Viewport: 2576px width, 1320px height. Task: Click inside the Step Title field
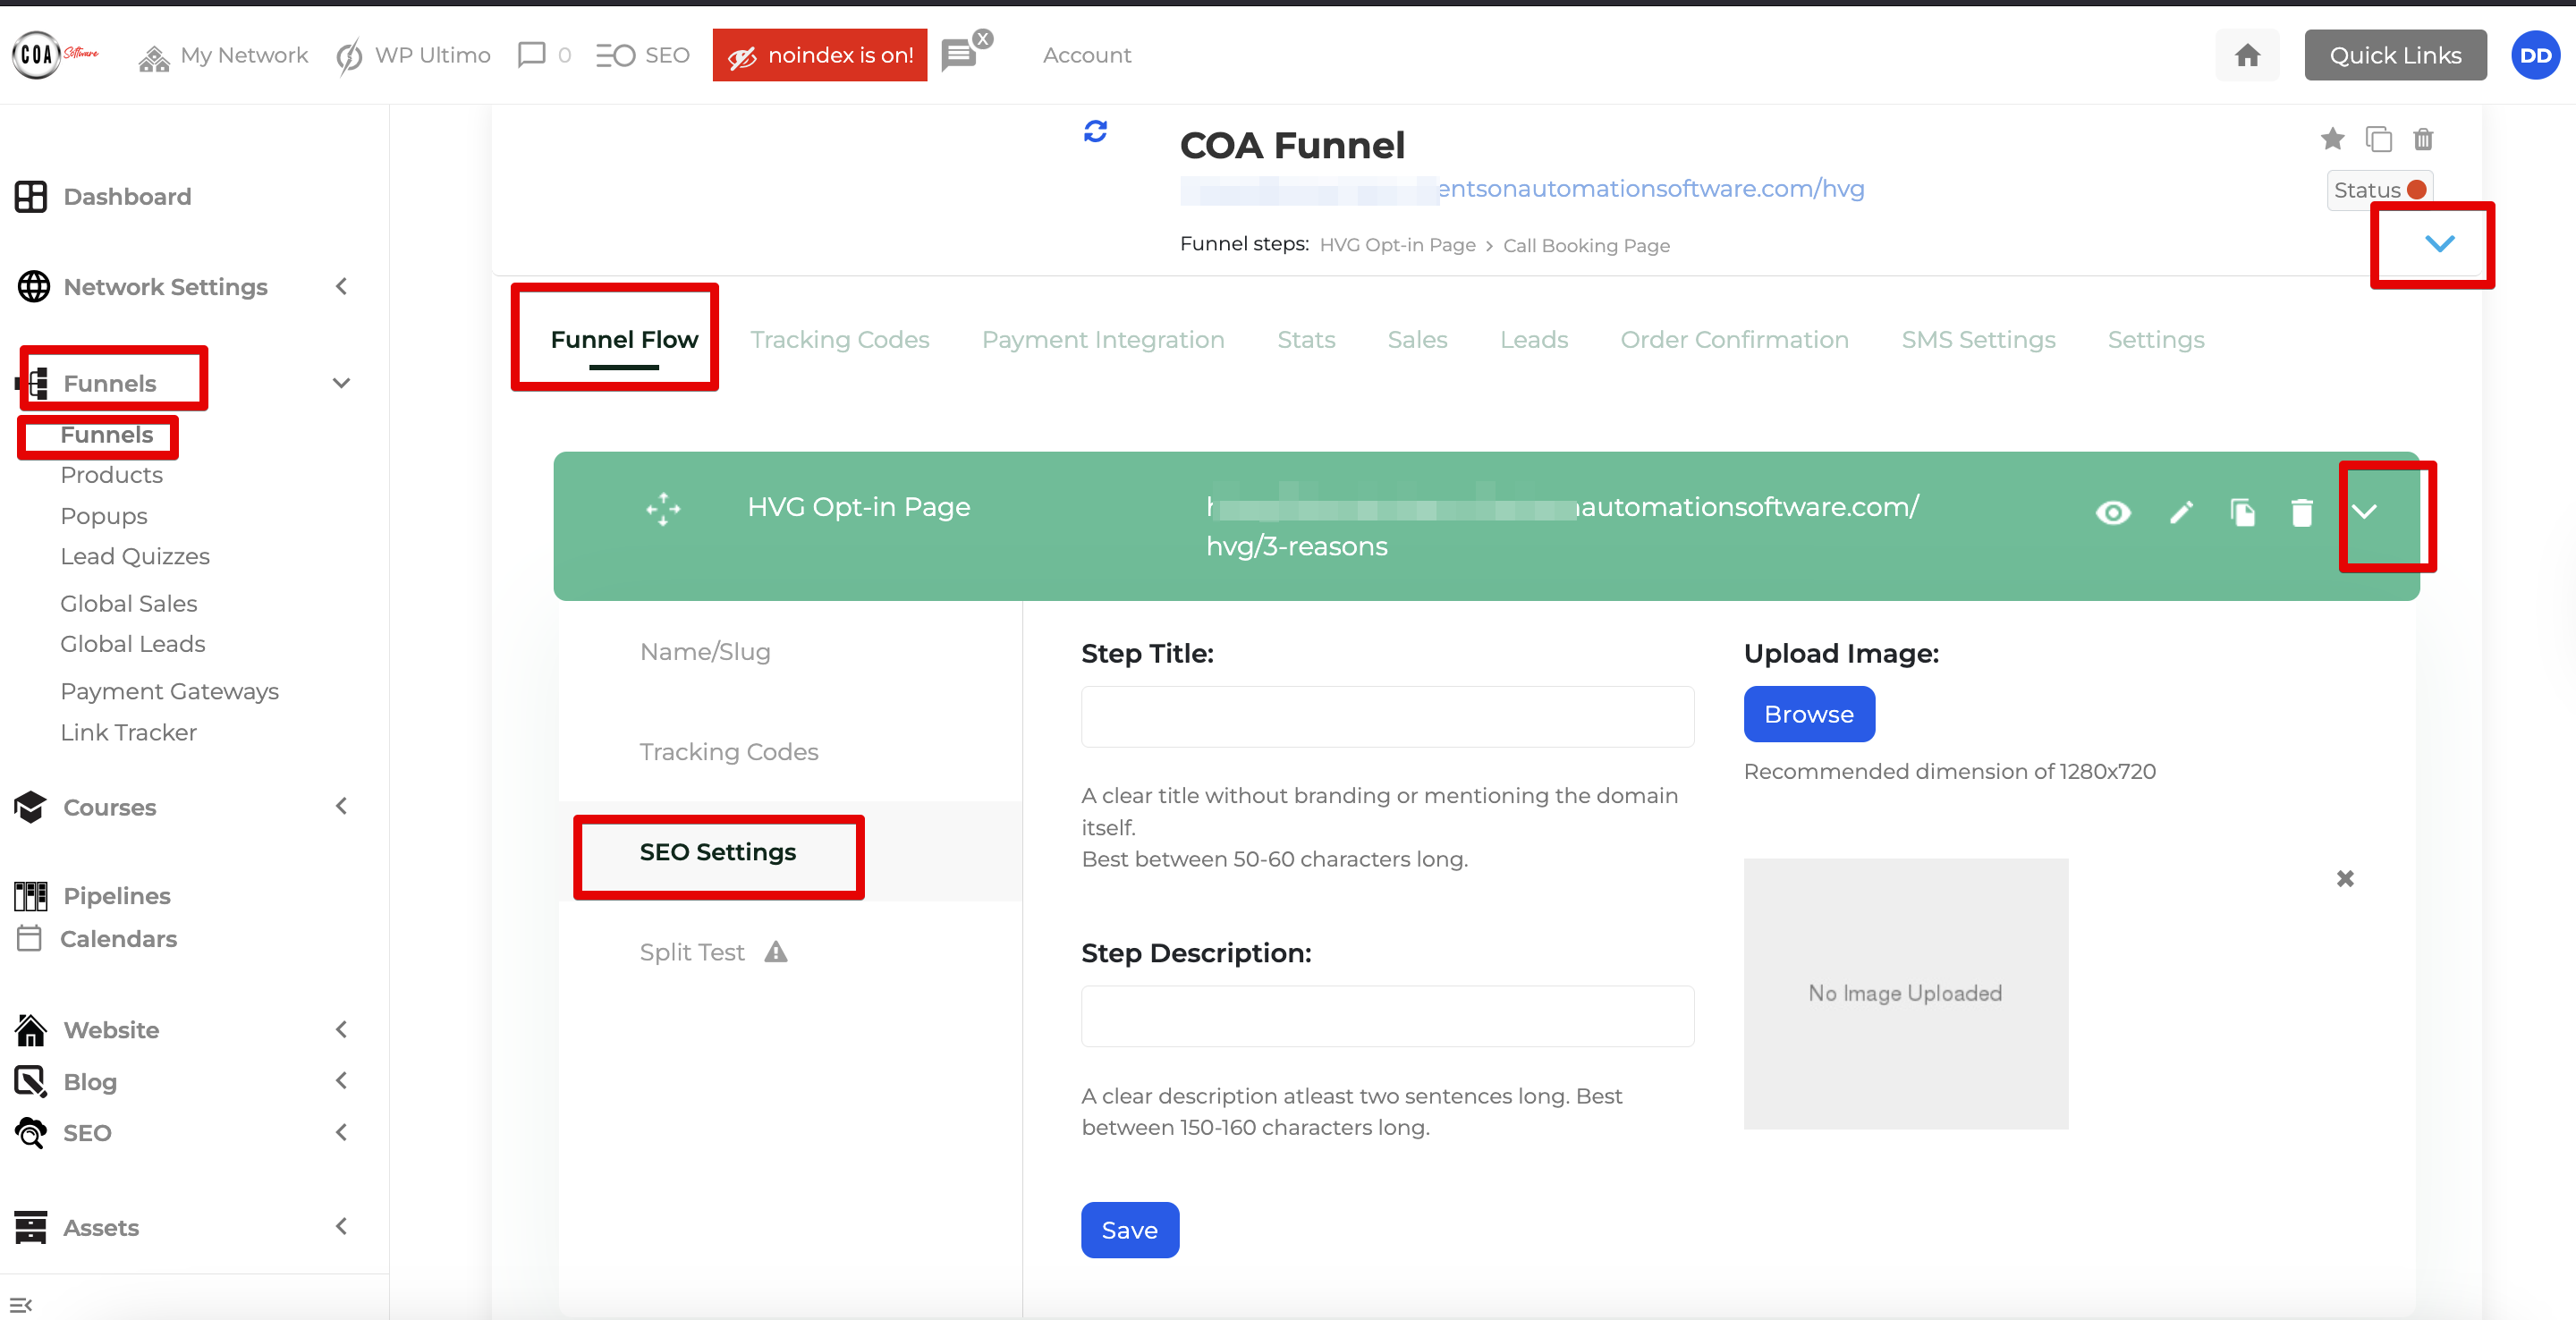[x=1386, y=716]
